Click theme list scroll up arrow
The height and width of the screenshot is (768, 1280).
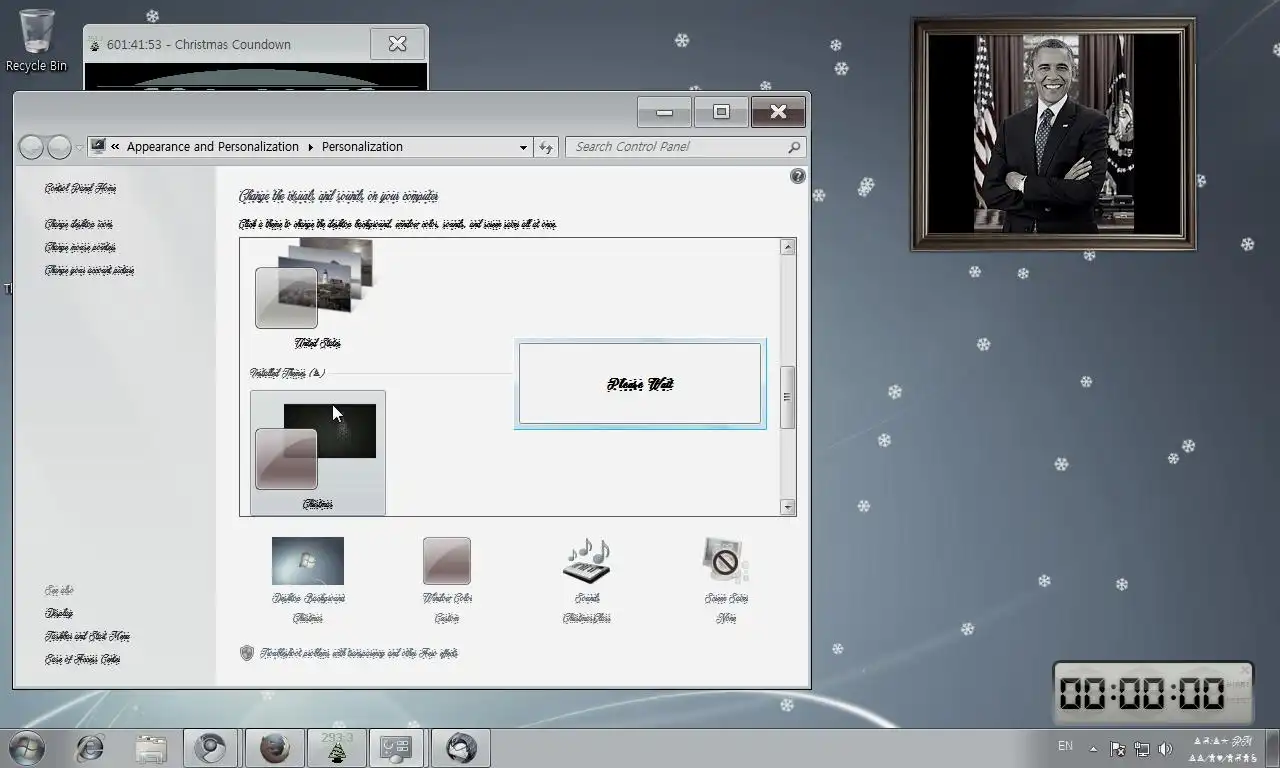click(788, 247)
